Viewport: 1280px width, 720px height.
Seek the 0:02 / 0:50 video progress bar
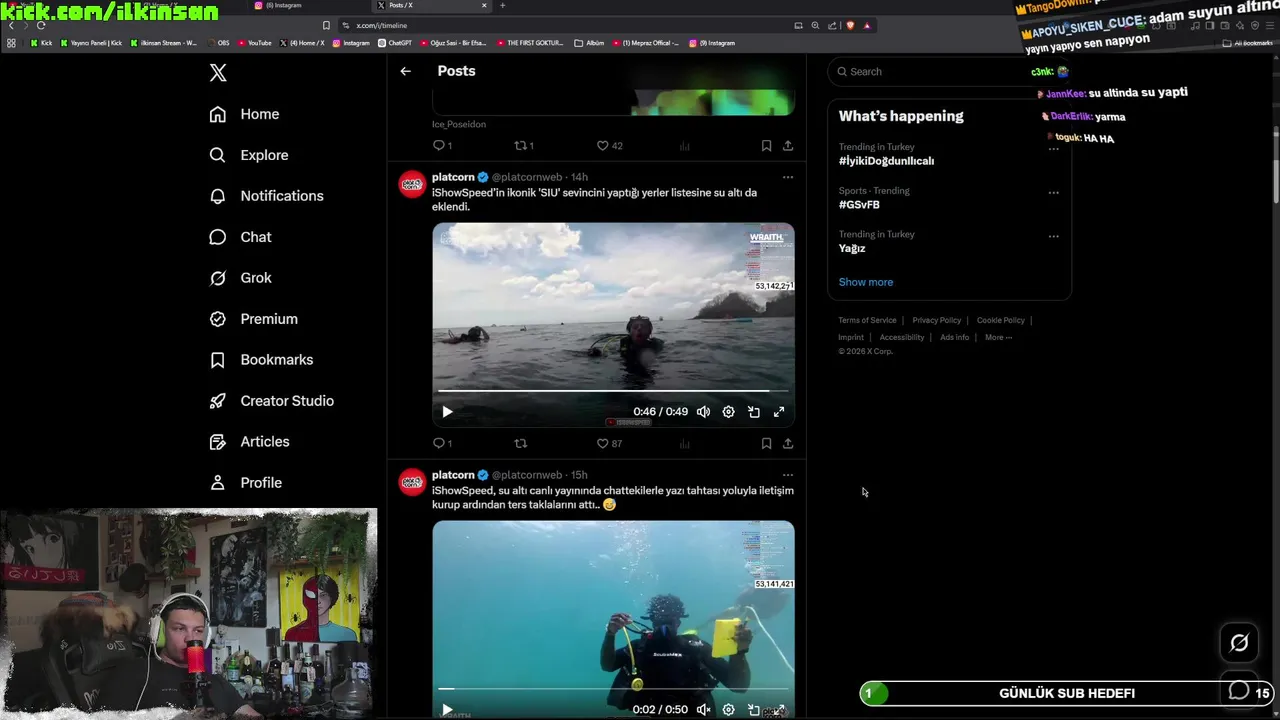[x=613, y=689]
